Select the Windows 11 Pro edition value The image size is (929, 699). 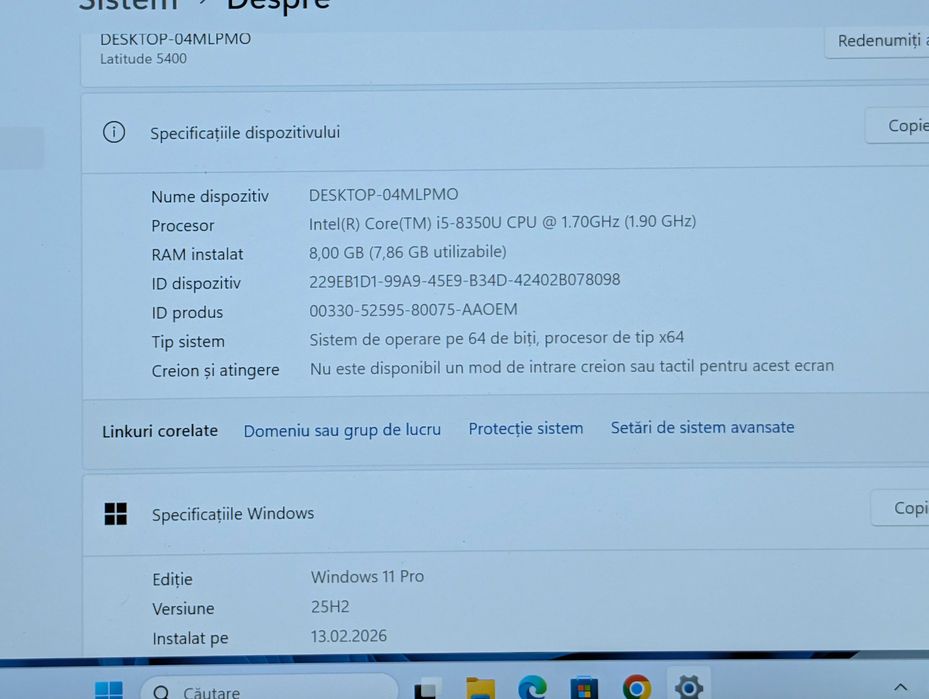point(367,576)
